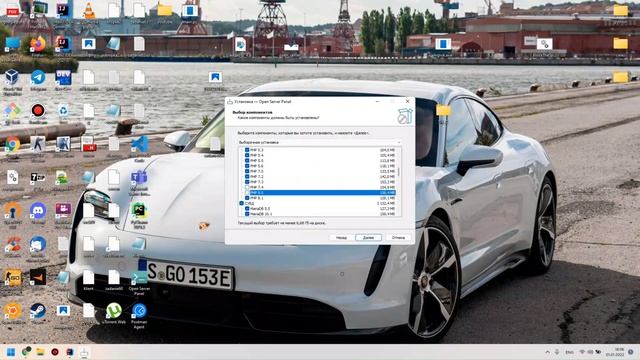Select the PyCharm desktop icon

tap(139, 211)
